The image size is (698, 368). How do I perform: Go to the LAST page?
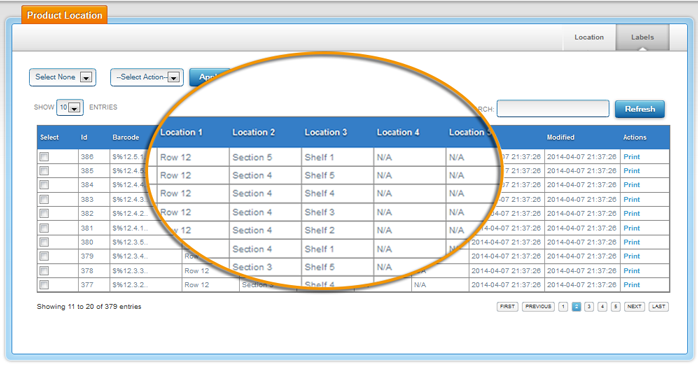pos(658,307)
